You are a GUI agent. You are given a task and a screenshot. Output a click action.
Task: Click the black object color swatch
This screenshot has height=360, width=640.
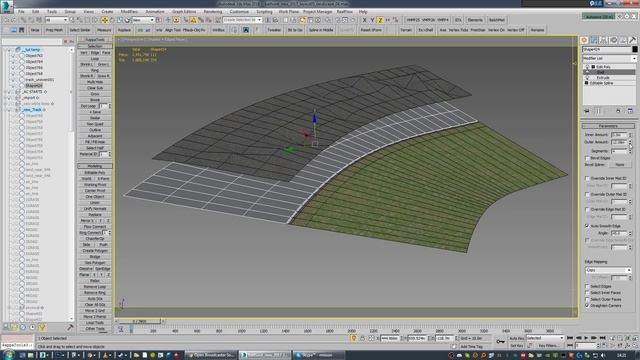coord(634,49)
